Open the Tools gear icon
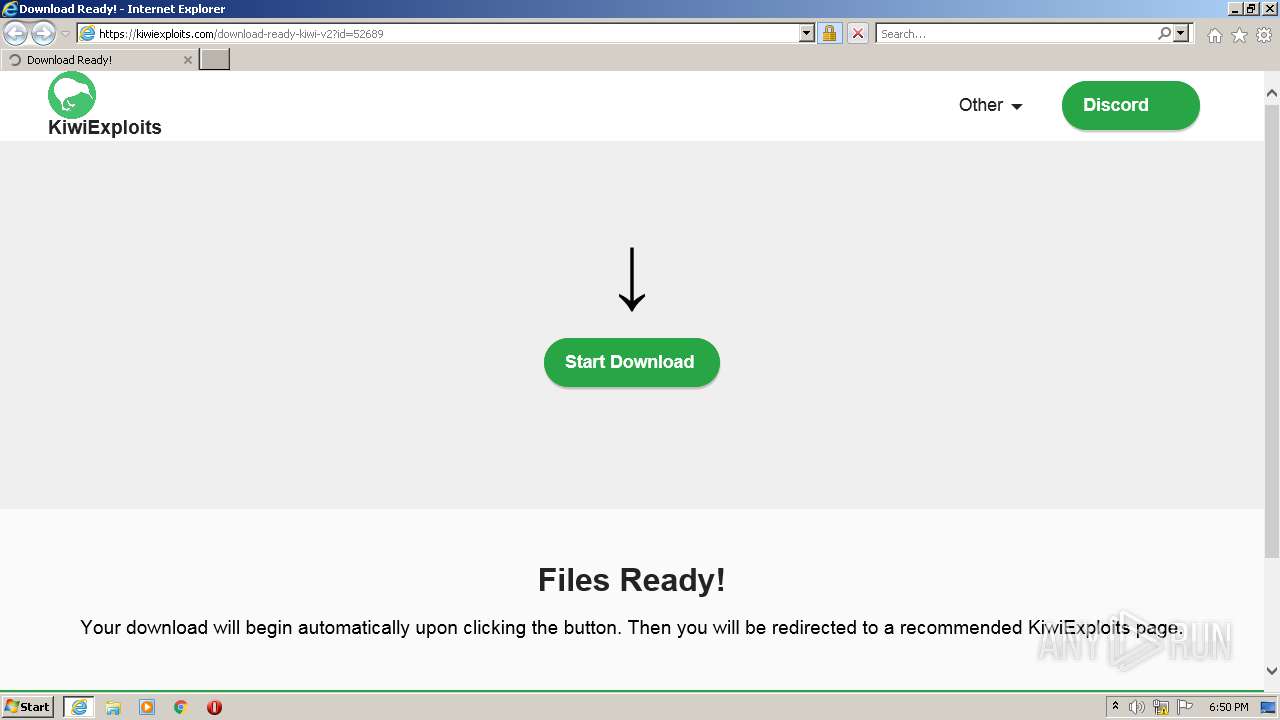The height and width of the screenshot is (720, 1280). click(1264, 35)
